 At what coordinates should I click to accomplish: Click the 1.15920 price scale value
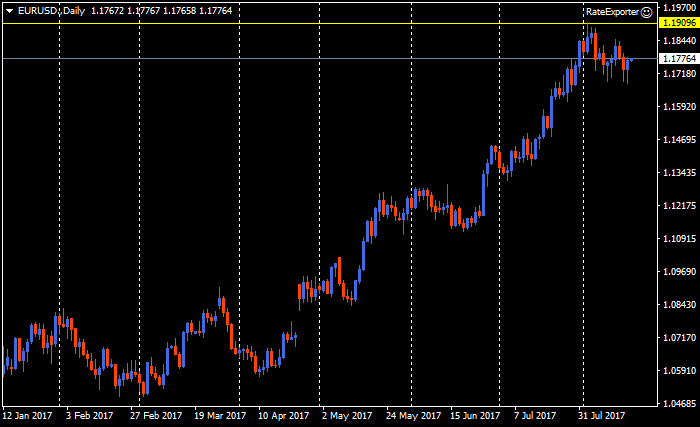[x=679, y=107]
